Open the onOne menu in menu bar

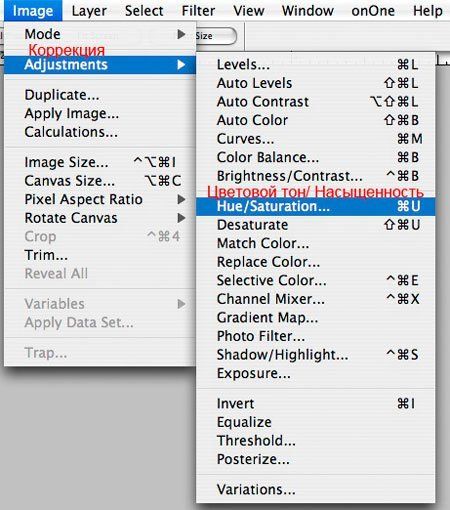(x=373, y=11)
